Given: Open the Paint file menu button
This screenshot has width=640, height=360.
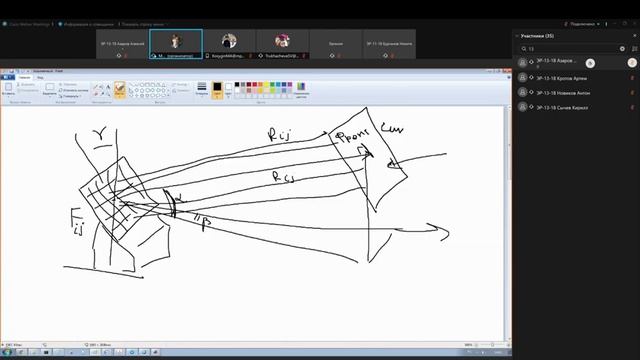Looking at the screenshot, I should (x=8, y=77).
